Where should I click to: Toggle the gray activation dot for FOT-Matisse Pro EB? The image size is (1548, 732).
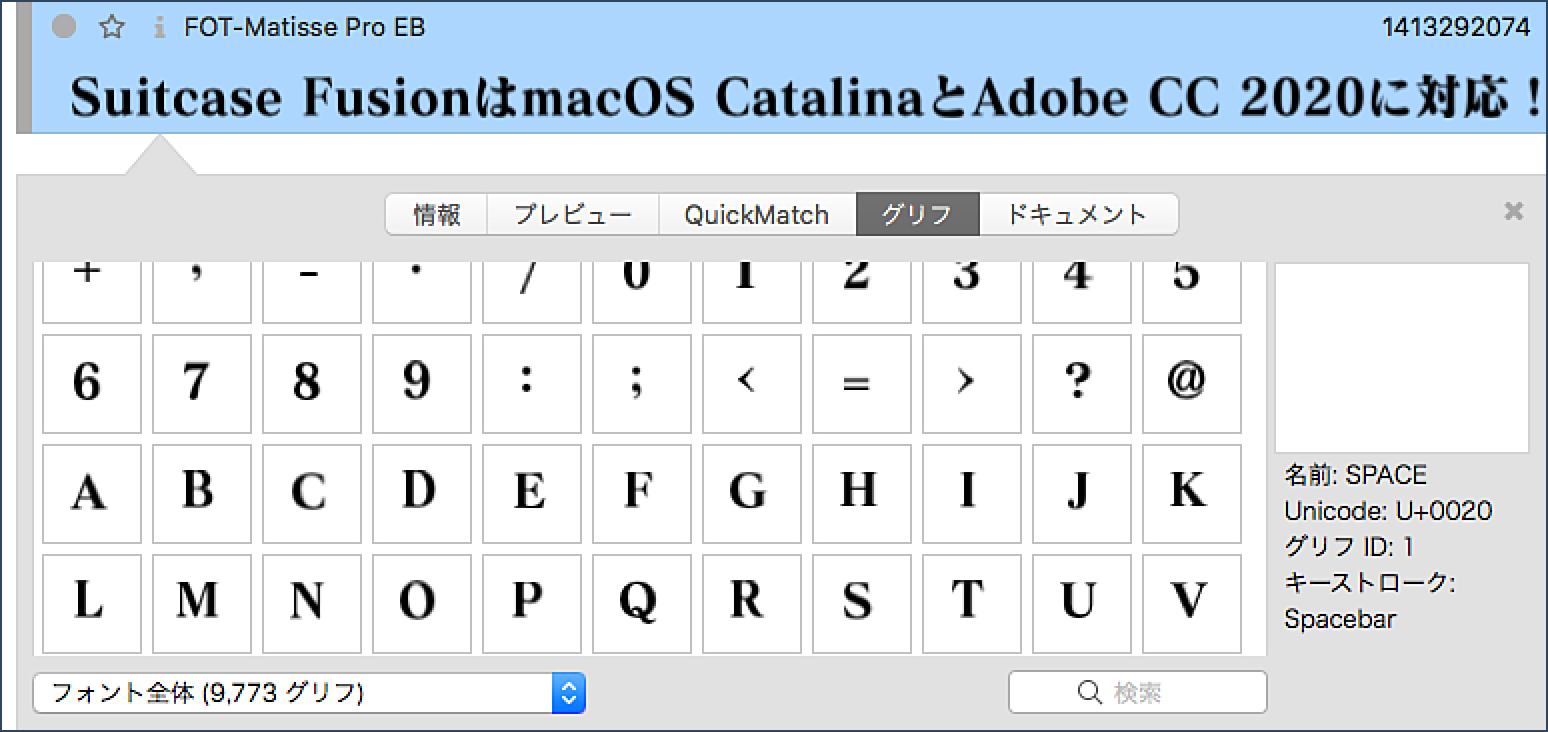(64, 27)
